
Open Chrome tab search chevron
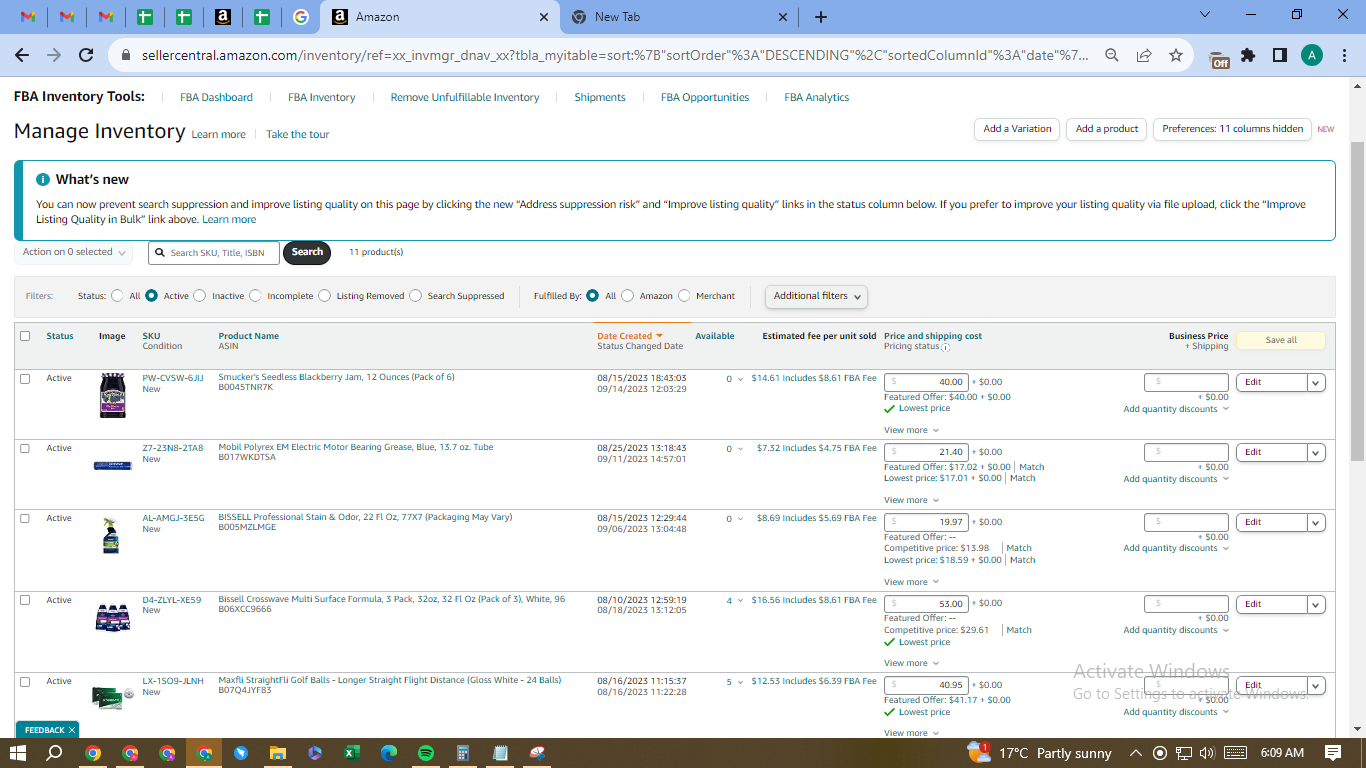pyautogui.click(x=1205, y=15)
